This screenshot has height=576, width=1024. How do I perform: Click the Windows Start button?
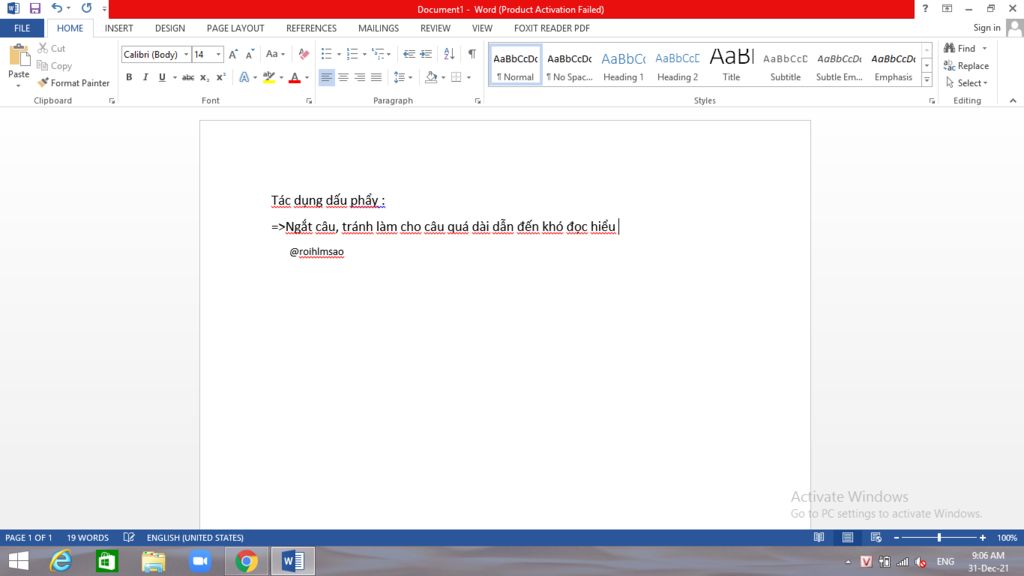coord(18,561)
